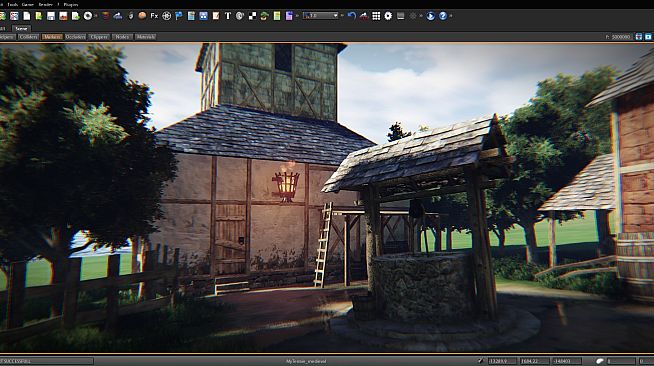The height and width of the screenshot is (366, 654).
Task: Select the T text tool icon
Action: point(228,16)
